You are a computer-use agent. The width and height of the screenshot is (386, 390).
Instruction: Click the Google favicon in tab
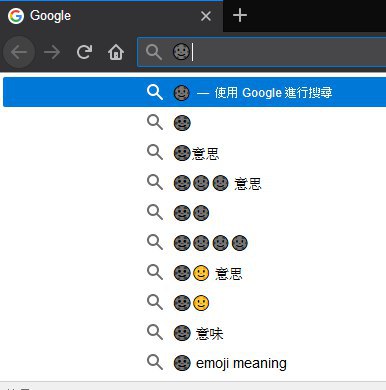tap(16, 16)
